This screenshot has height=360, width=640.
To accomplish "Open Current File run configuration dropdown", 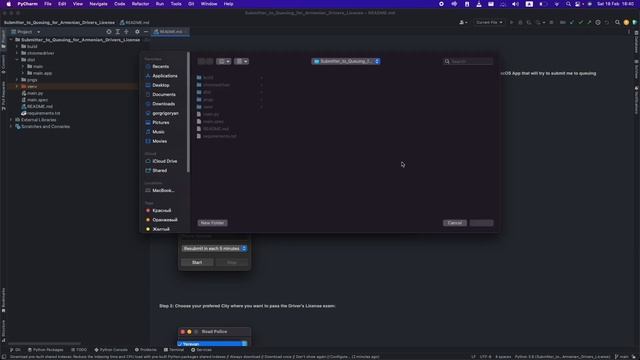I will (489, 22).
